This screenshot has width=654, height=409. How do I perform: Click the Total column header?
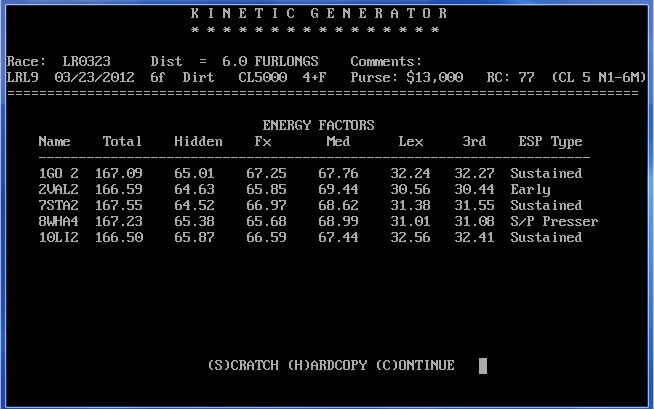click(123, 141)
